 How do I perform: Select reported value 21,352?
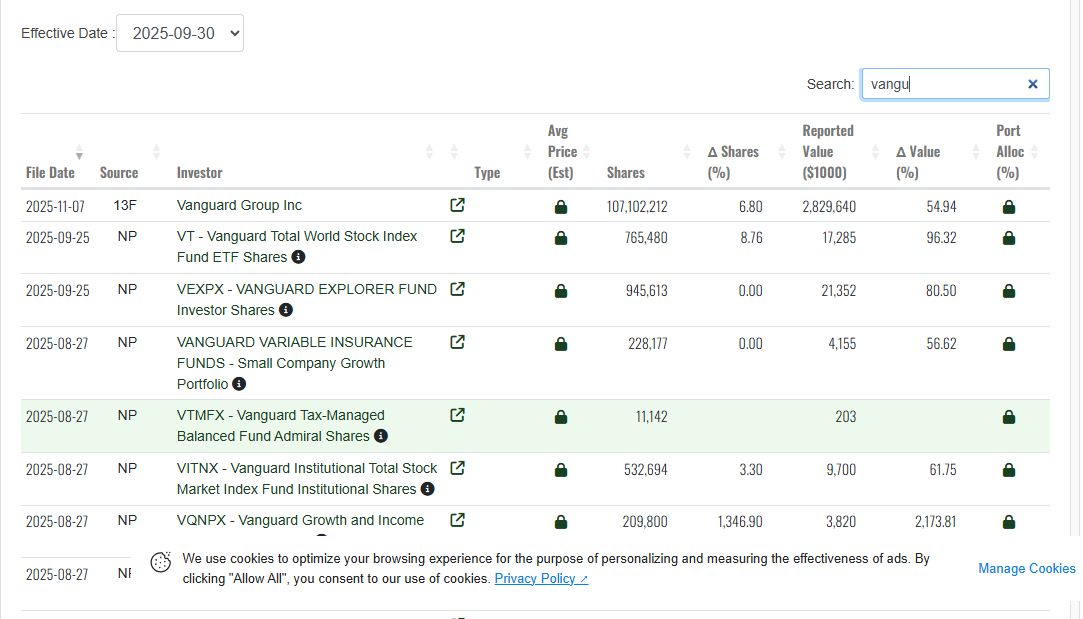[x=838, y=291]
